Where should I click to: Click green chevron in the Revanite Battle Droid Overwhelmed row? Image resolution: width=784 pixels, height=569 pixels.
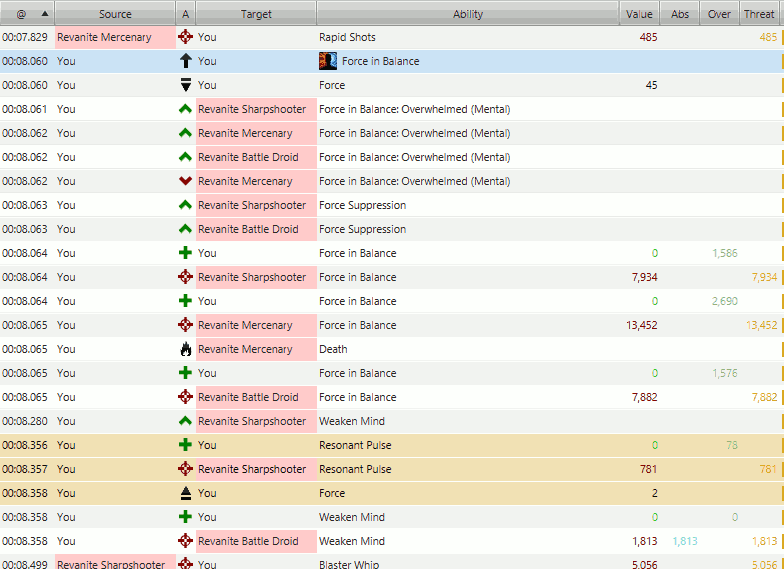pyautogui.click(x=186, y=156)
